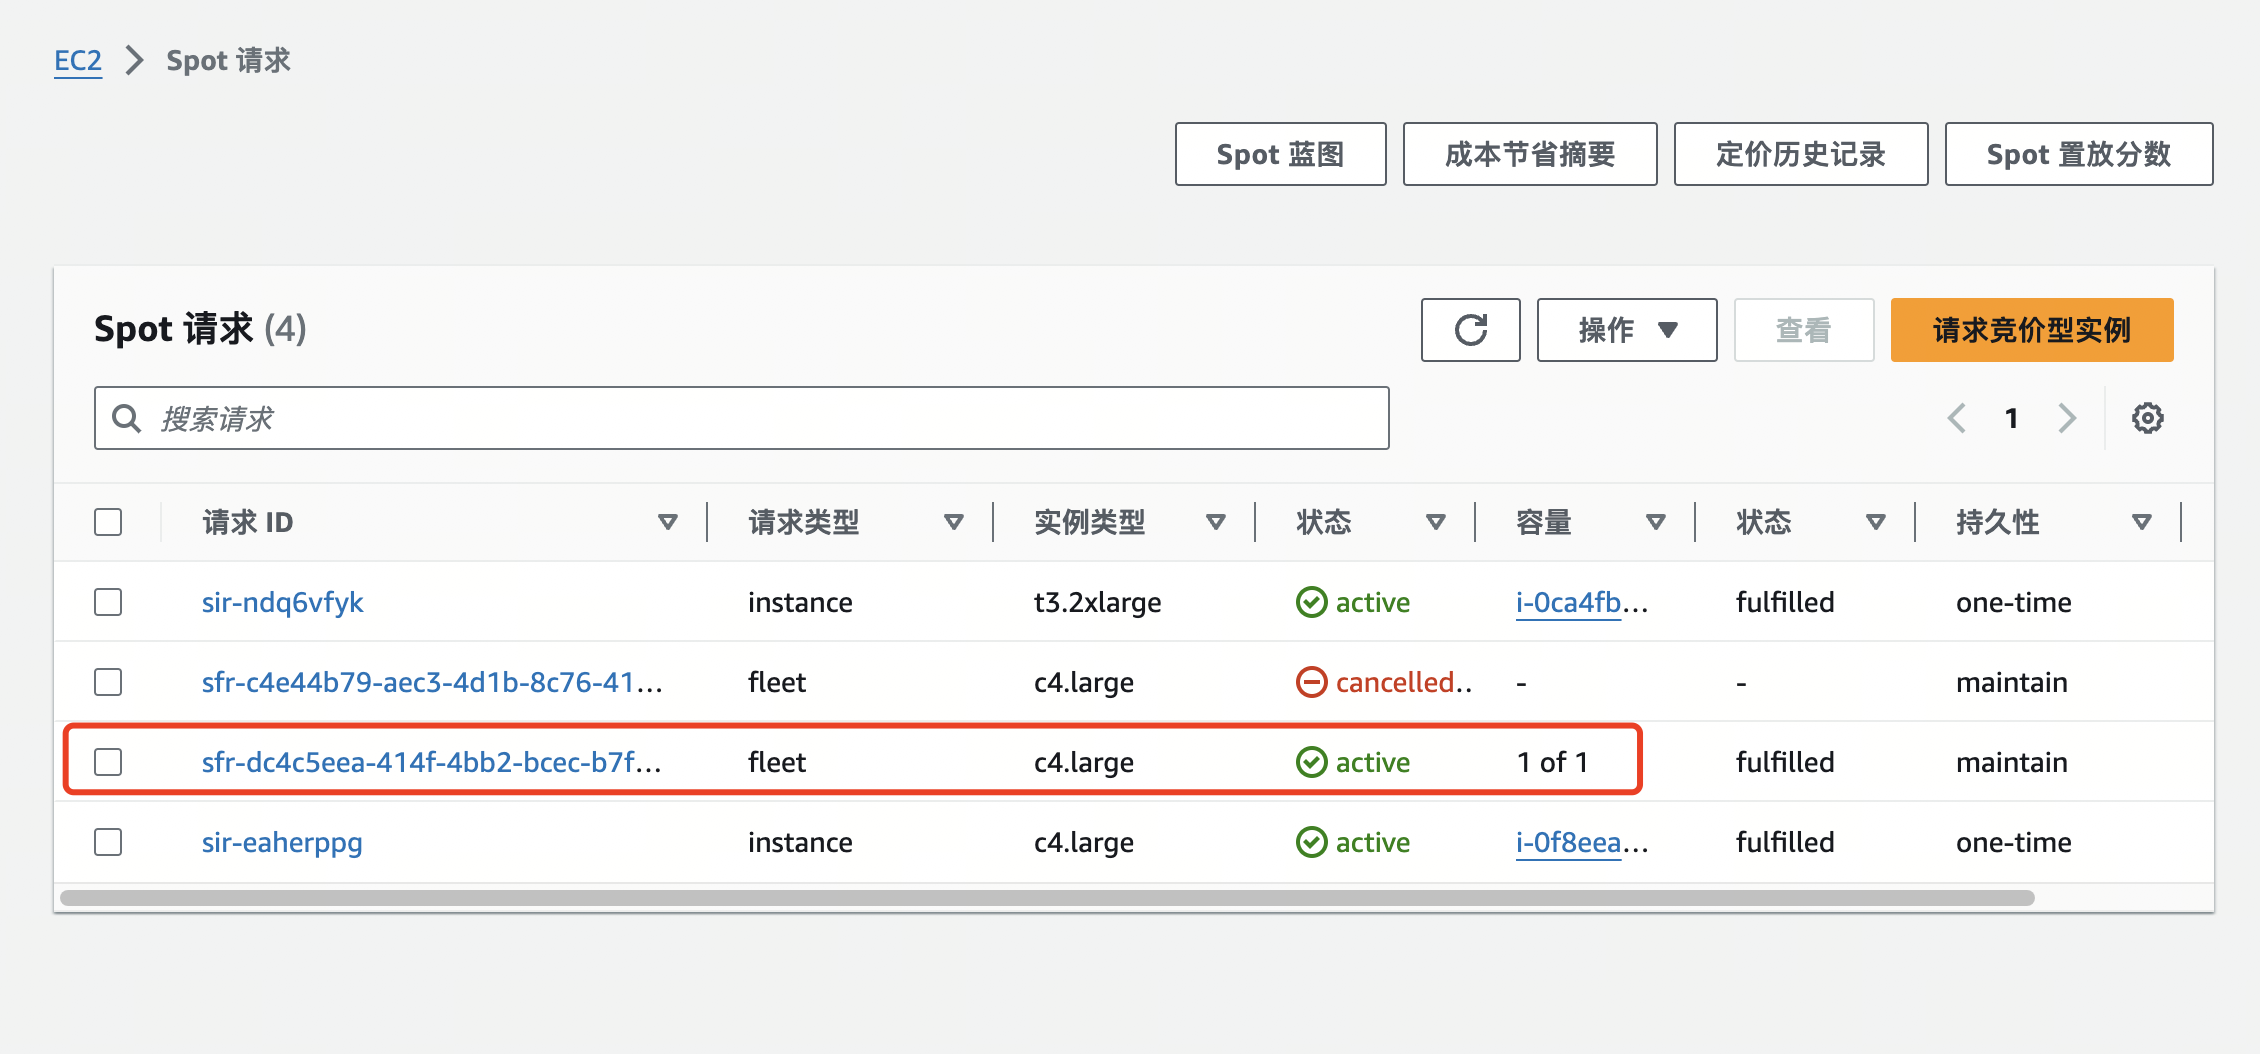
Task: Sort by 容量 column arrow
Action: coord(1655,522)
